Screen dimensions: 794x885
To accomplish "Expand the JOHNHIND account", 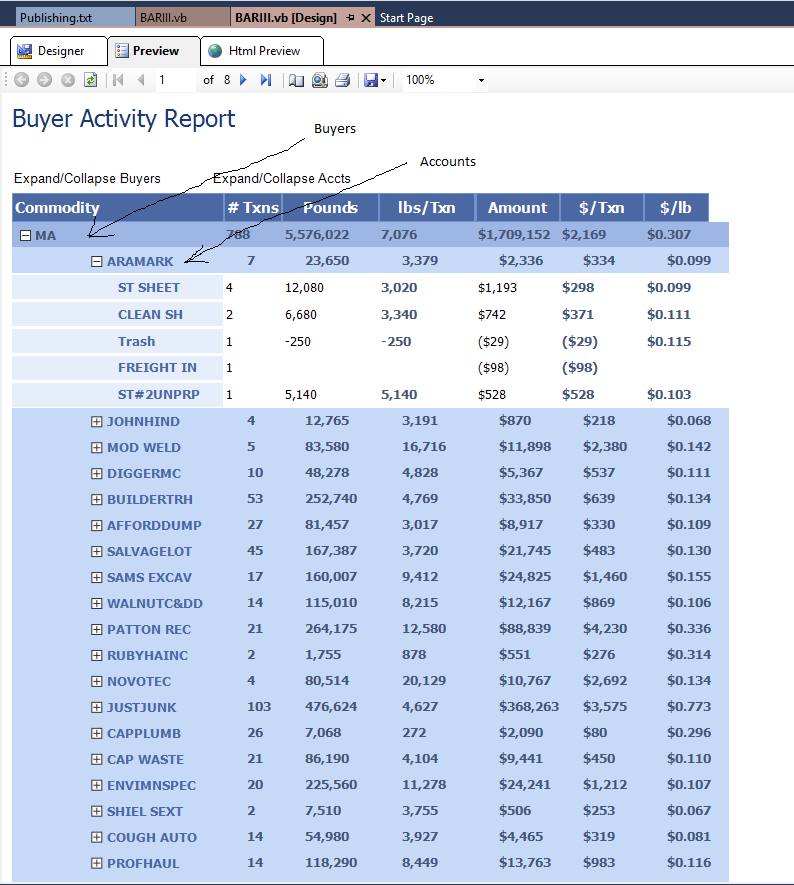I will click(x=97, y=421).
